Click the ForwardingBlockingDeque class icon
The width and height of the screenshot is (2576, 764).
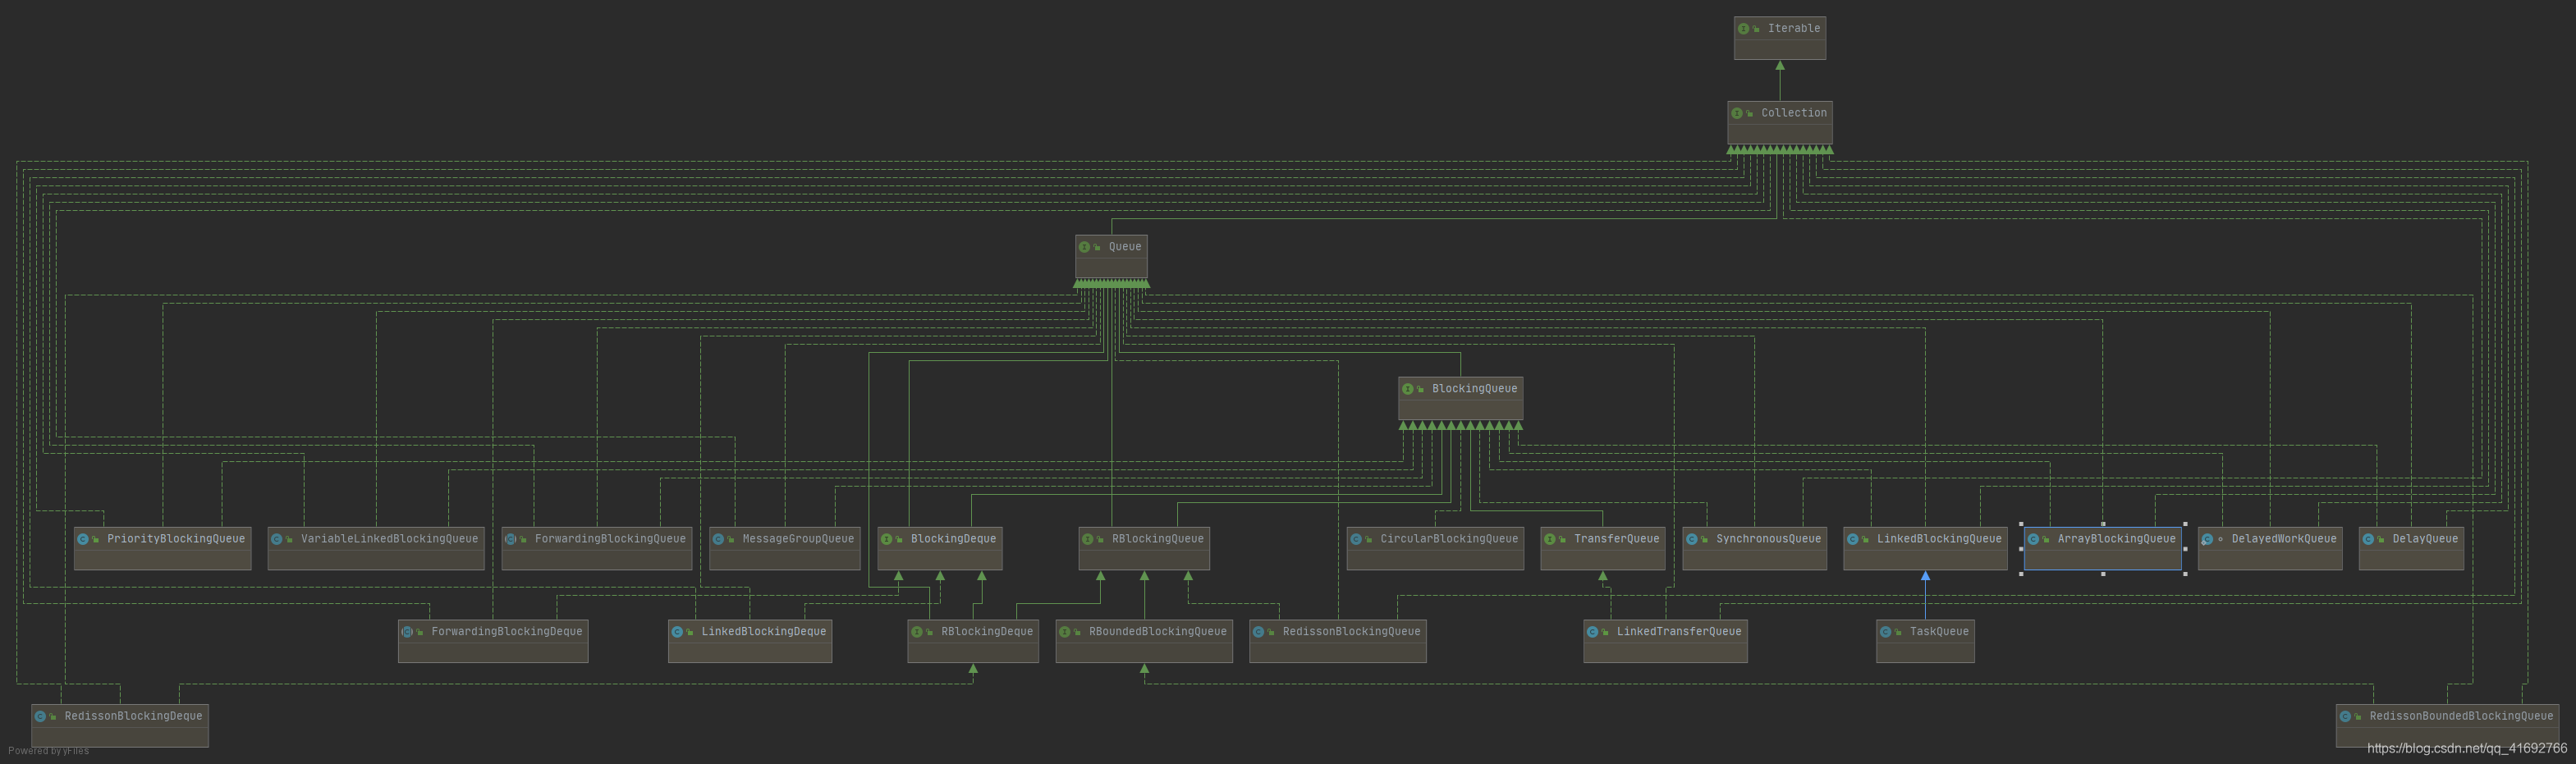pos(407,632)
